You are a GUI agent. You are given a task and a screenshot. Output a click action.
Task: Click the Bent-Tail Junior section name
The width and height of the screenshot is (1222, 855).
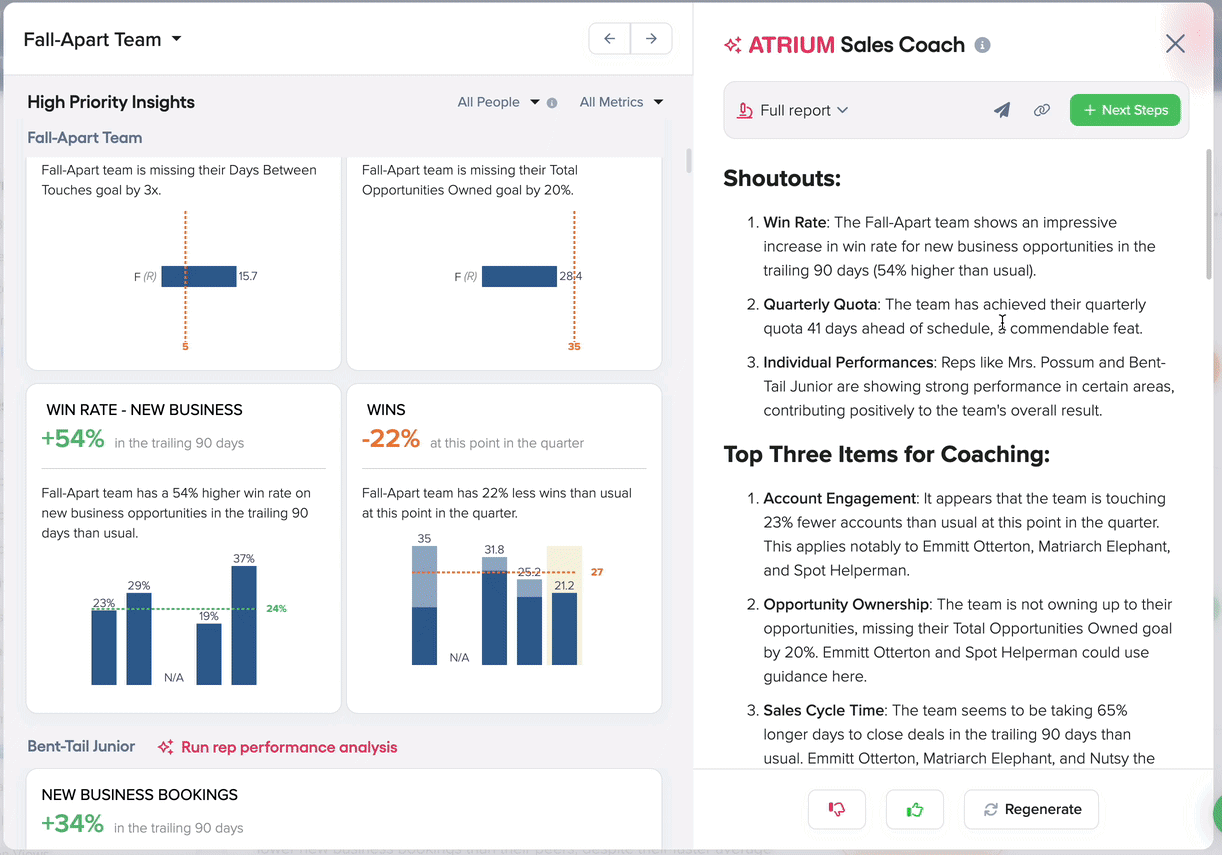point(81,747)
